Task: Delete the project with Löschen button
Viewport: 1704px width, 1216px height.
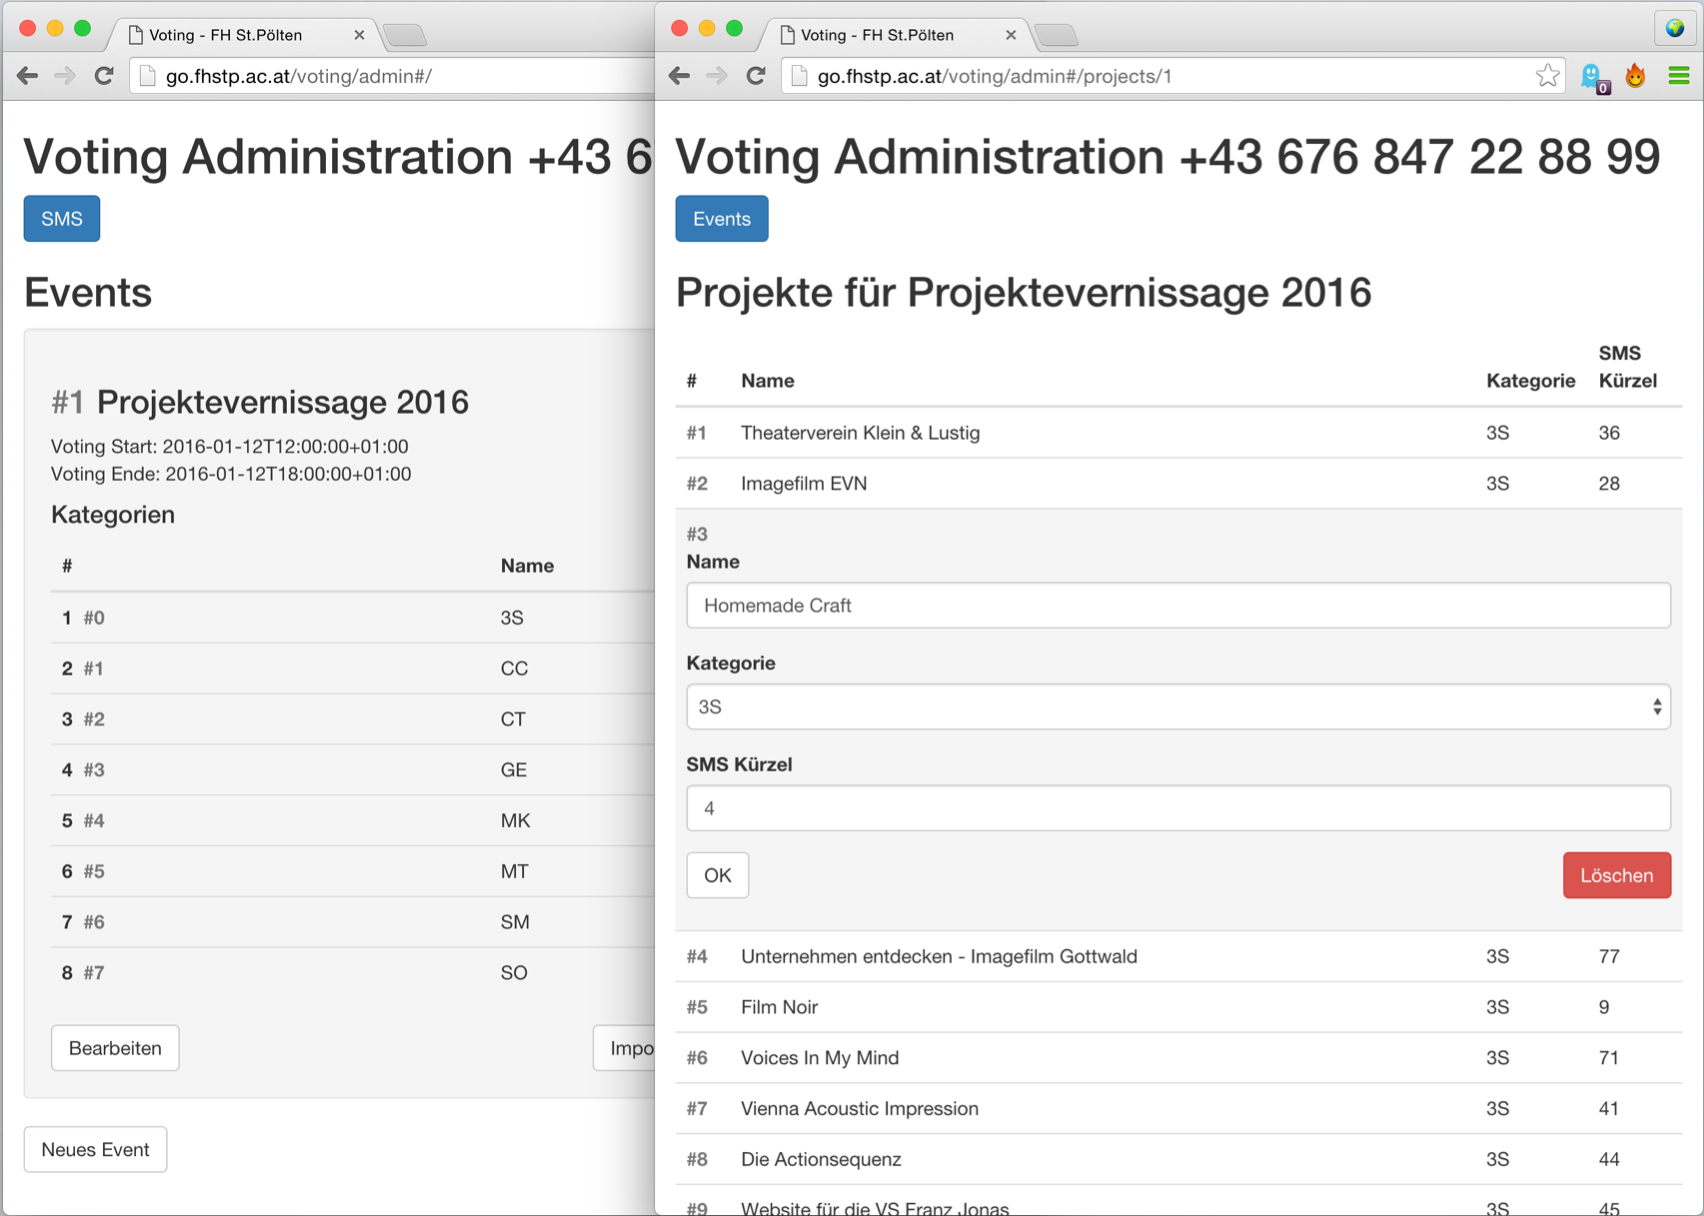Action: (1617, 875)
